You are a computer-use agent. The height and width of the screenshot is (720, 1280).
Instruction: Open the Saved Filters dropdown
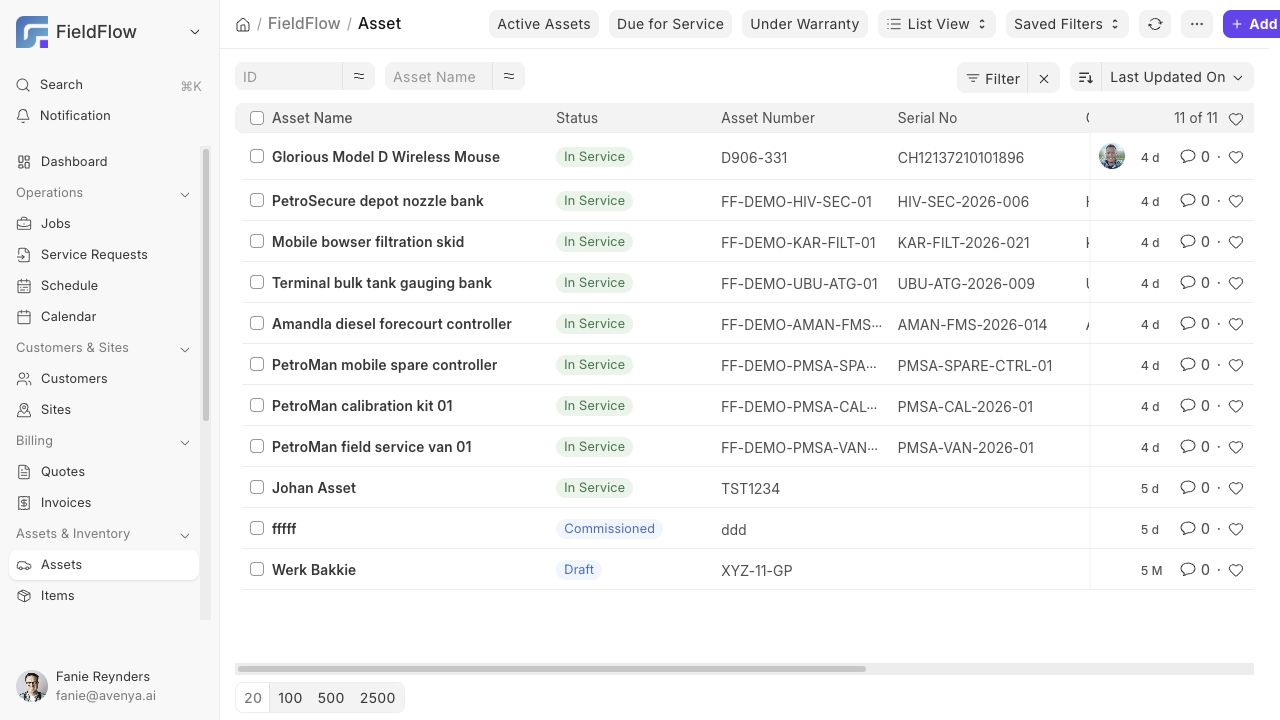(x=1067, y=24)
